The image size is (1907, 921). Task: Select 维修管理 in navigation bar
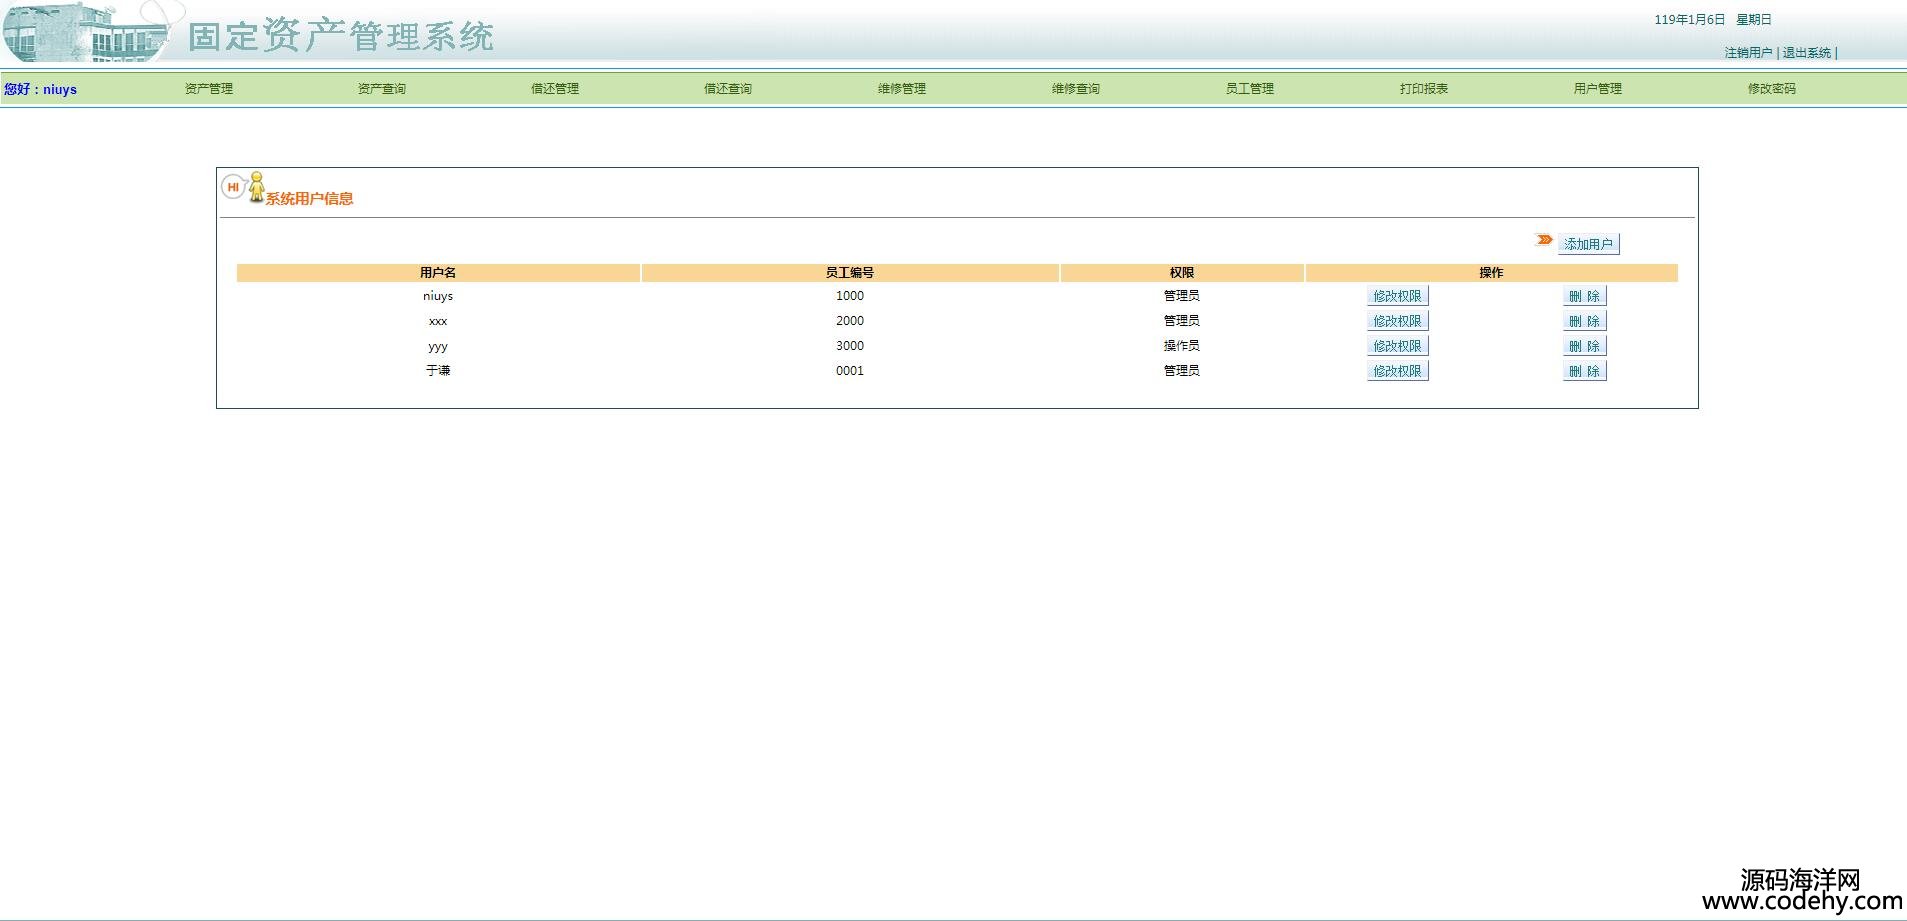(902, 89)
